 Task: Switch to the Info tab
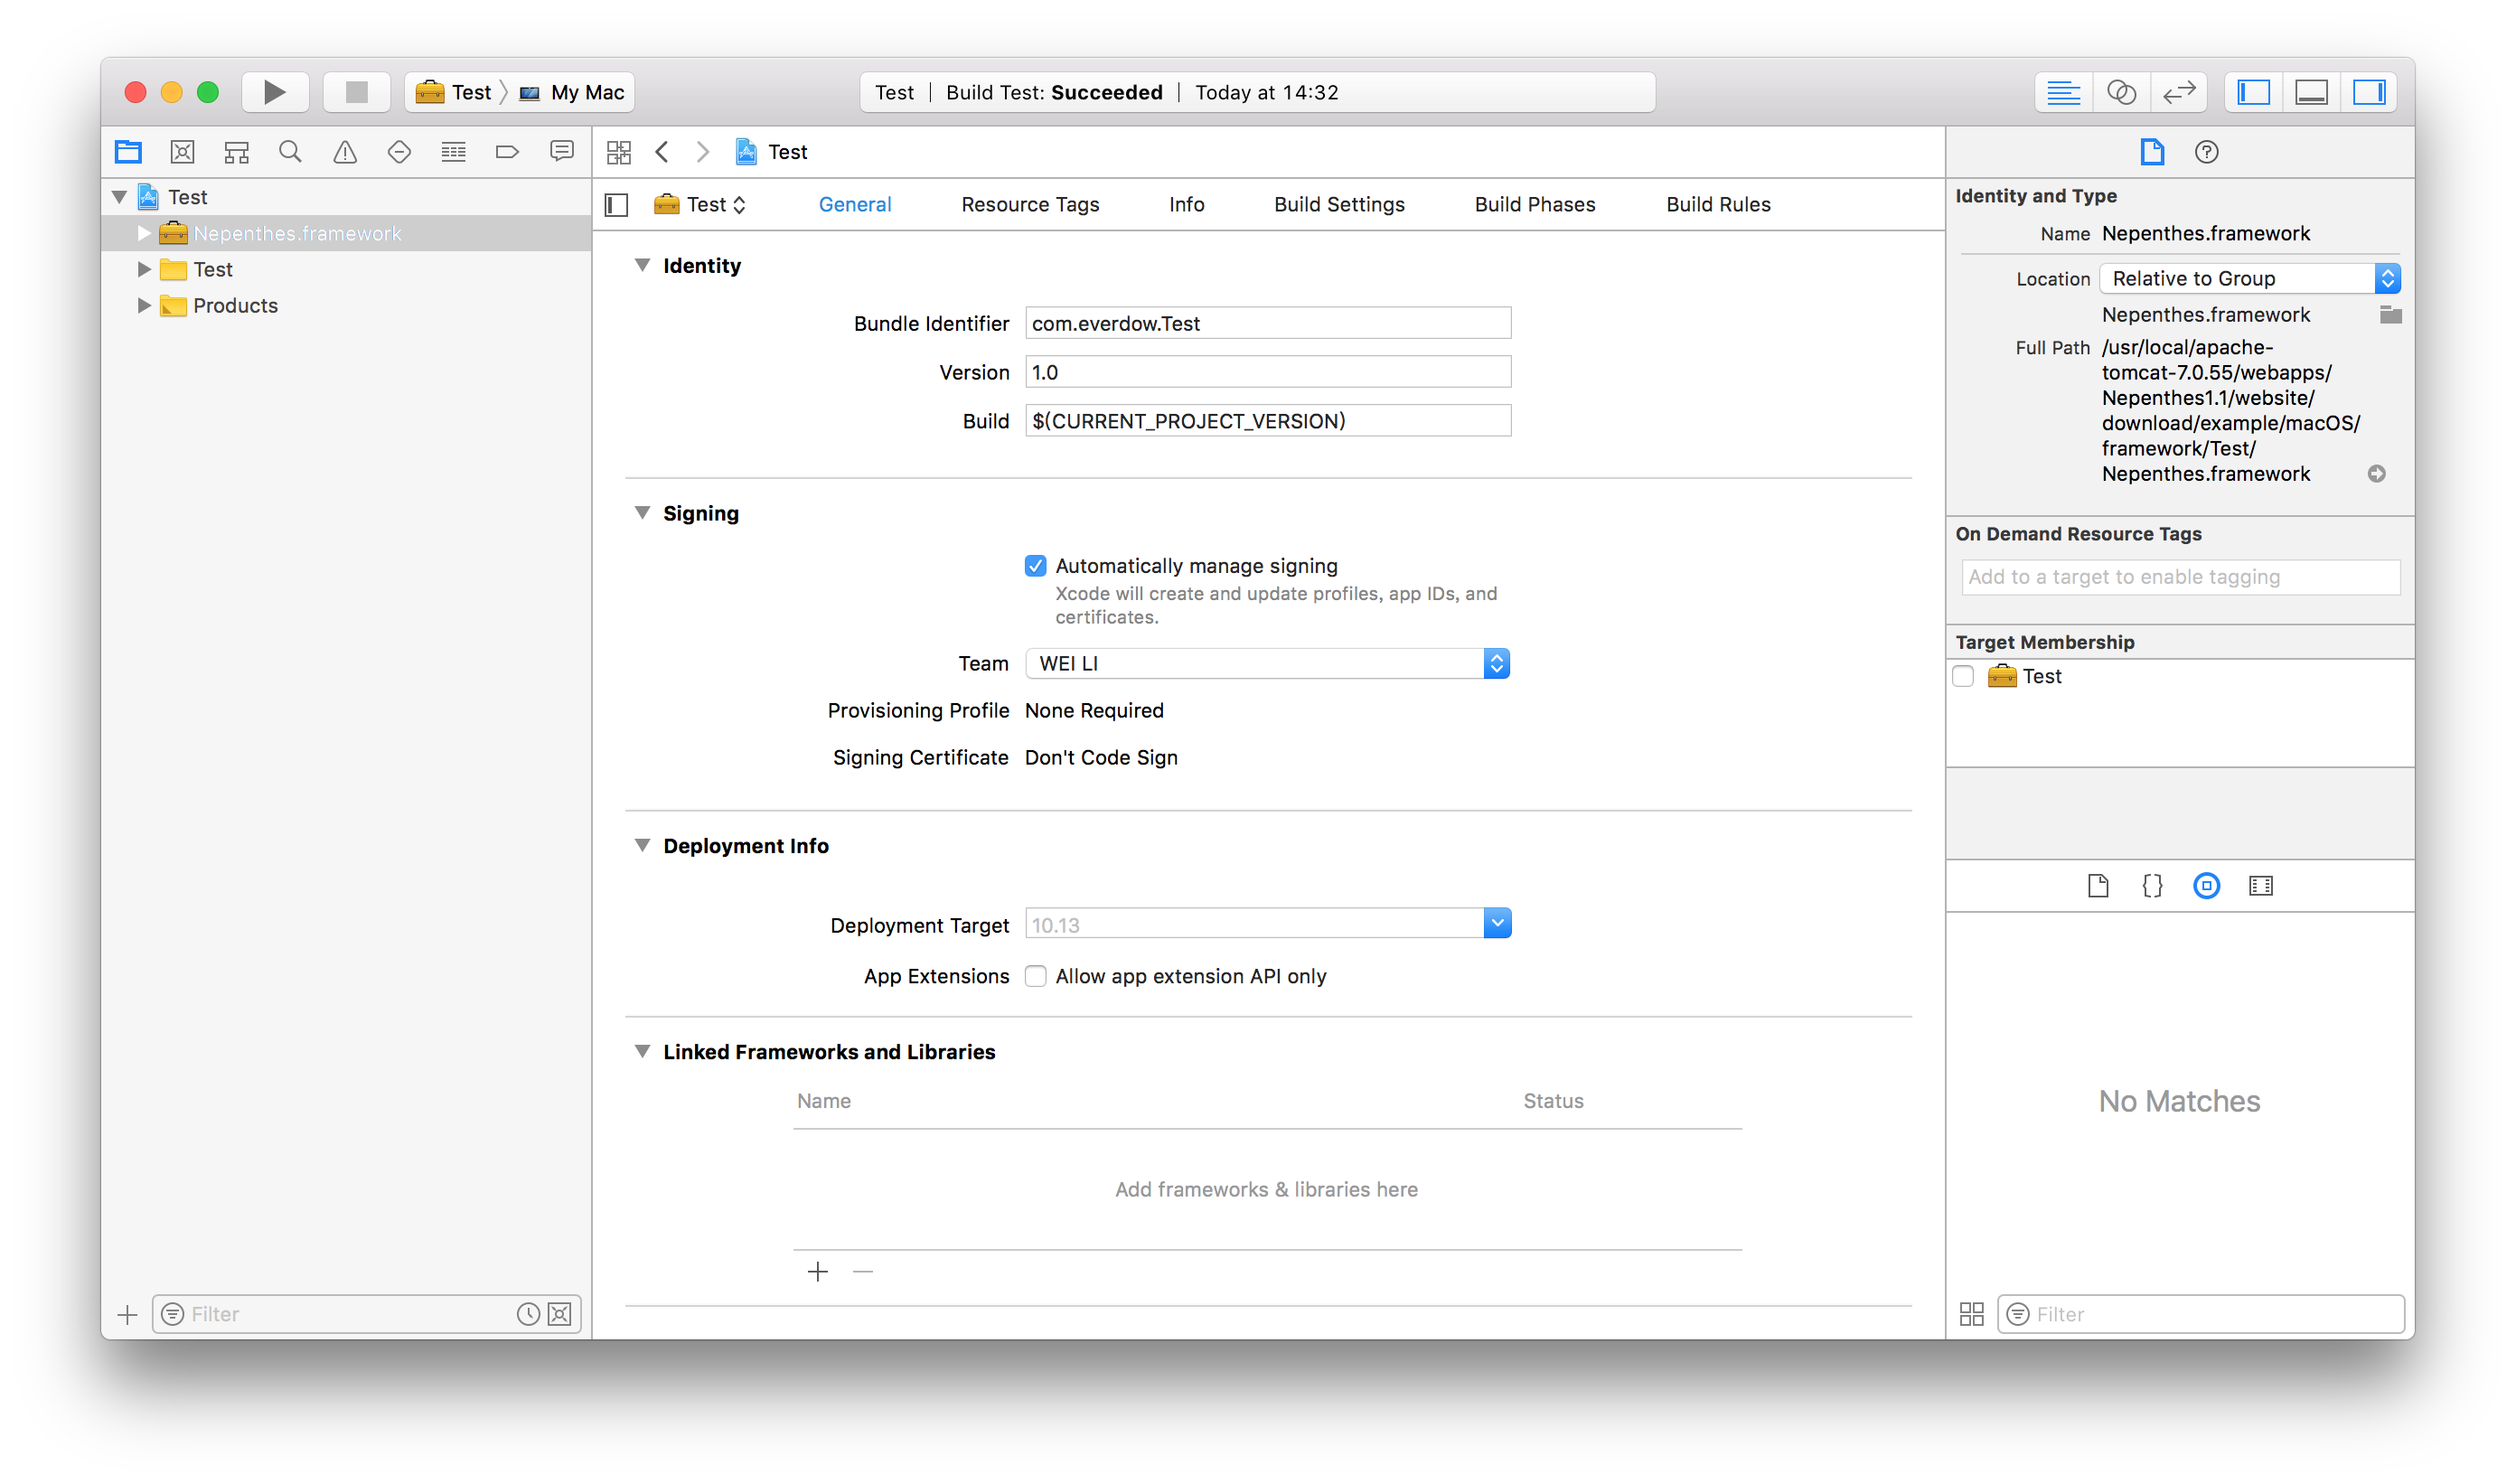[1186, 205]
